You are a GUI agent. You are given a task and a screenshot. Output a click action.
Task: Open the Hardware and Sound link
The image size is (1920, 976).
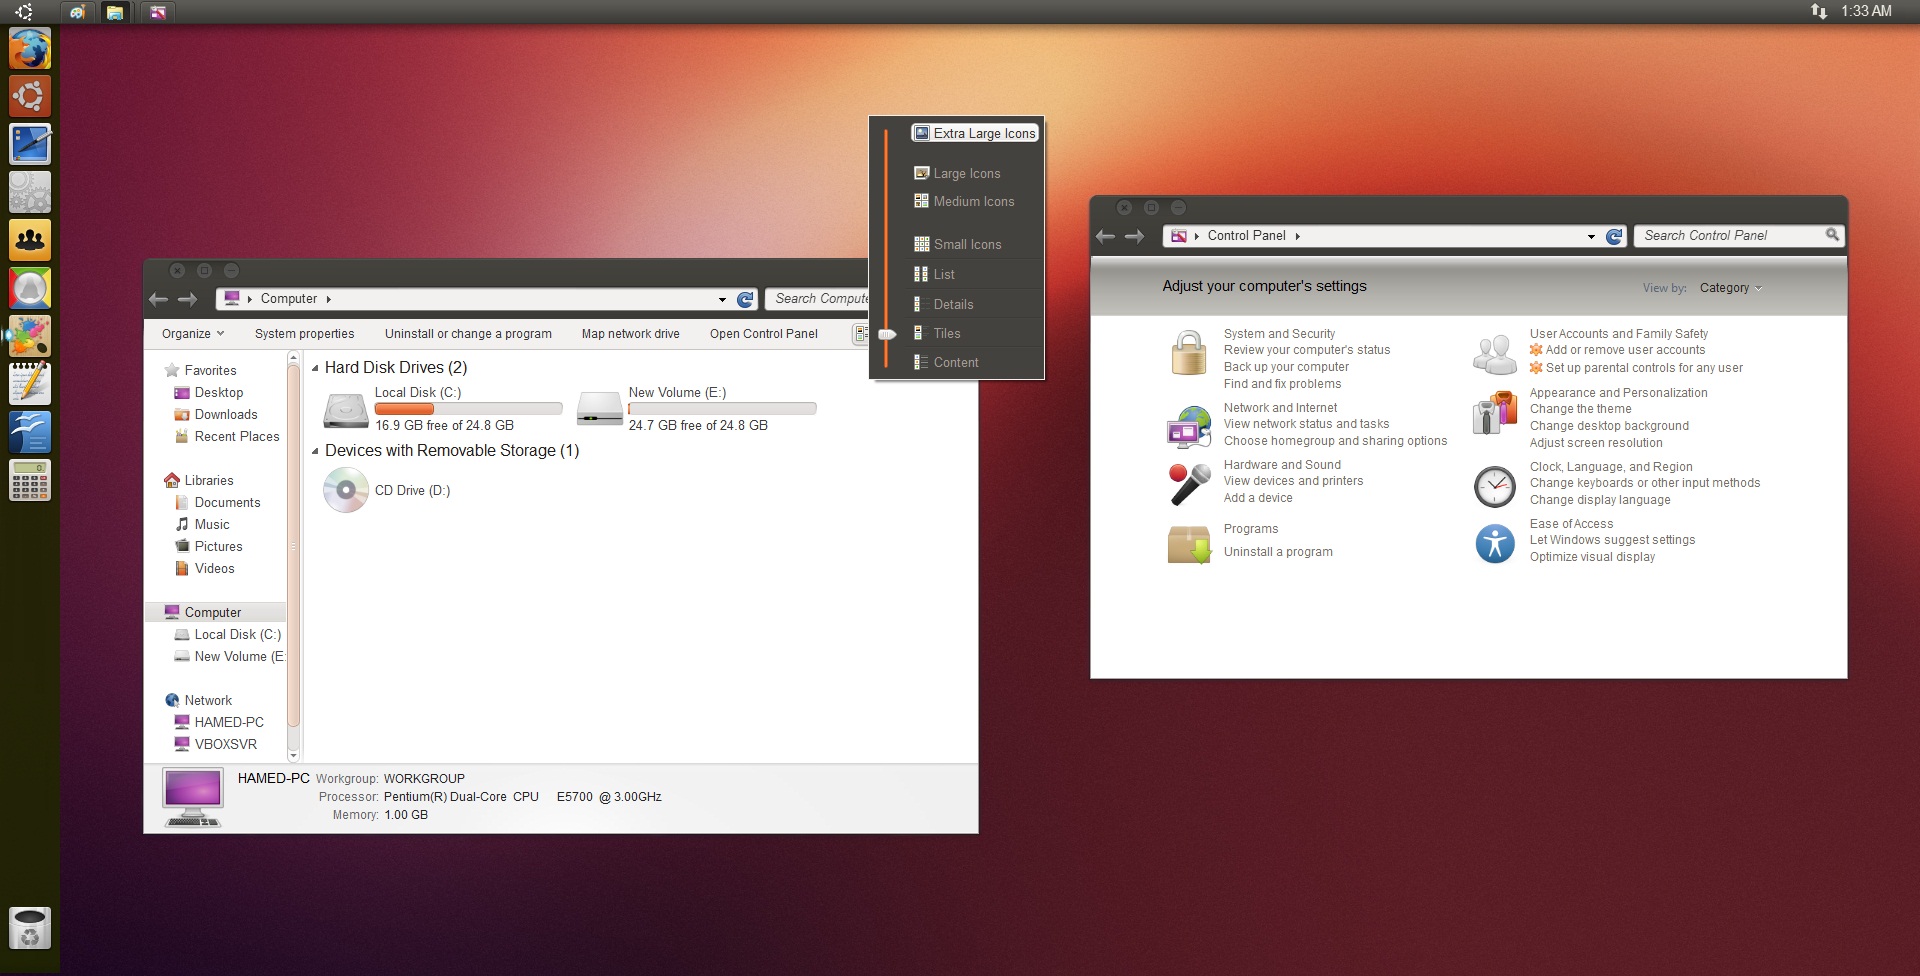1282,465
